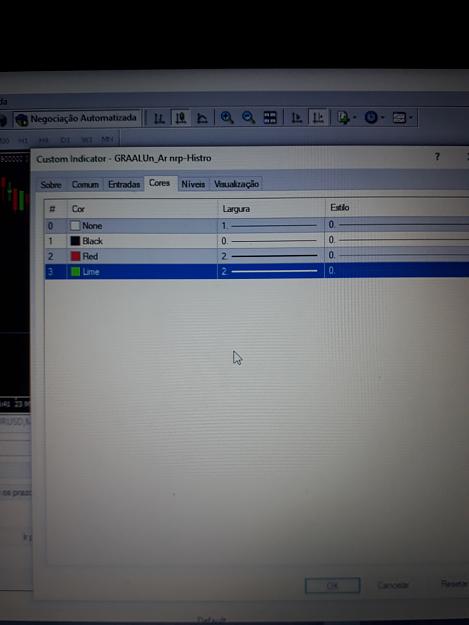This screenshot has height=625, width=469.
Task: Switch to the Entradas tab
Action: [x=124, y=185]
